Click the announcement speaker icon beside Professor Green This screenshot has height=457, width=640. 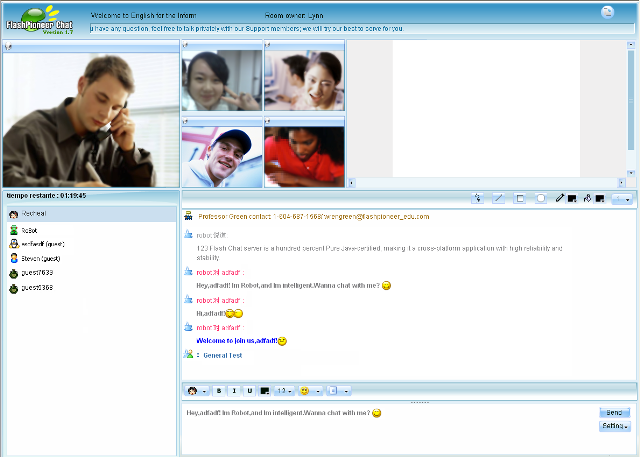pos(188,216)
